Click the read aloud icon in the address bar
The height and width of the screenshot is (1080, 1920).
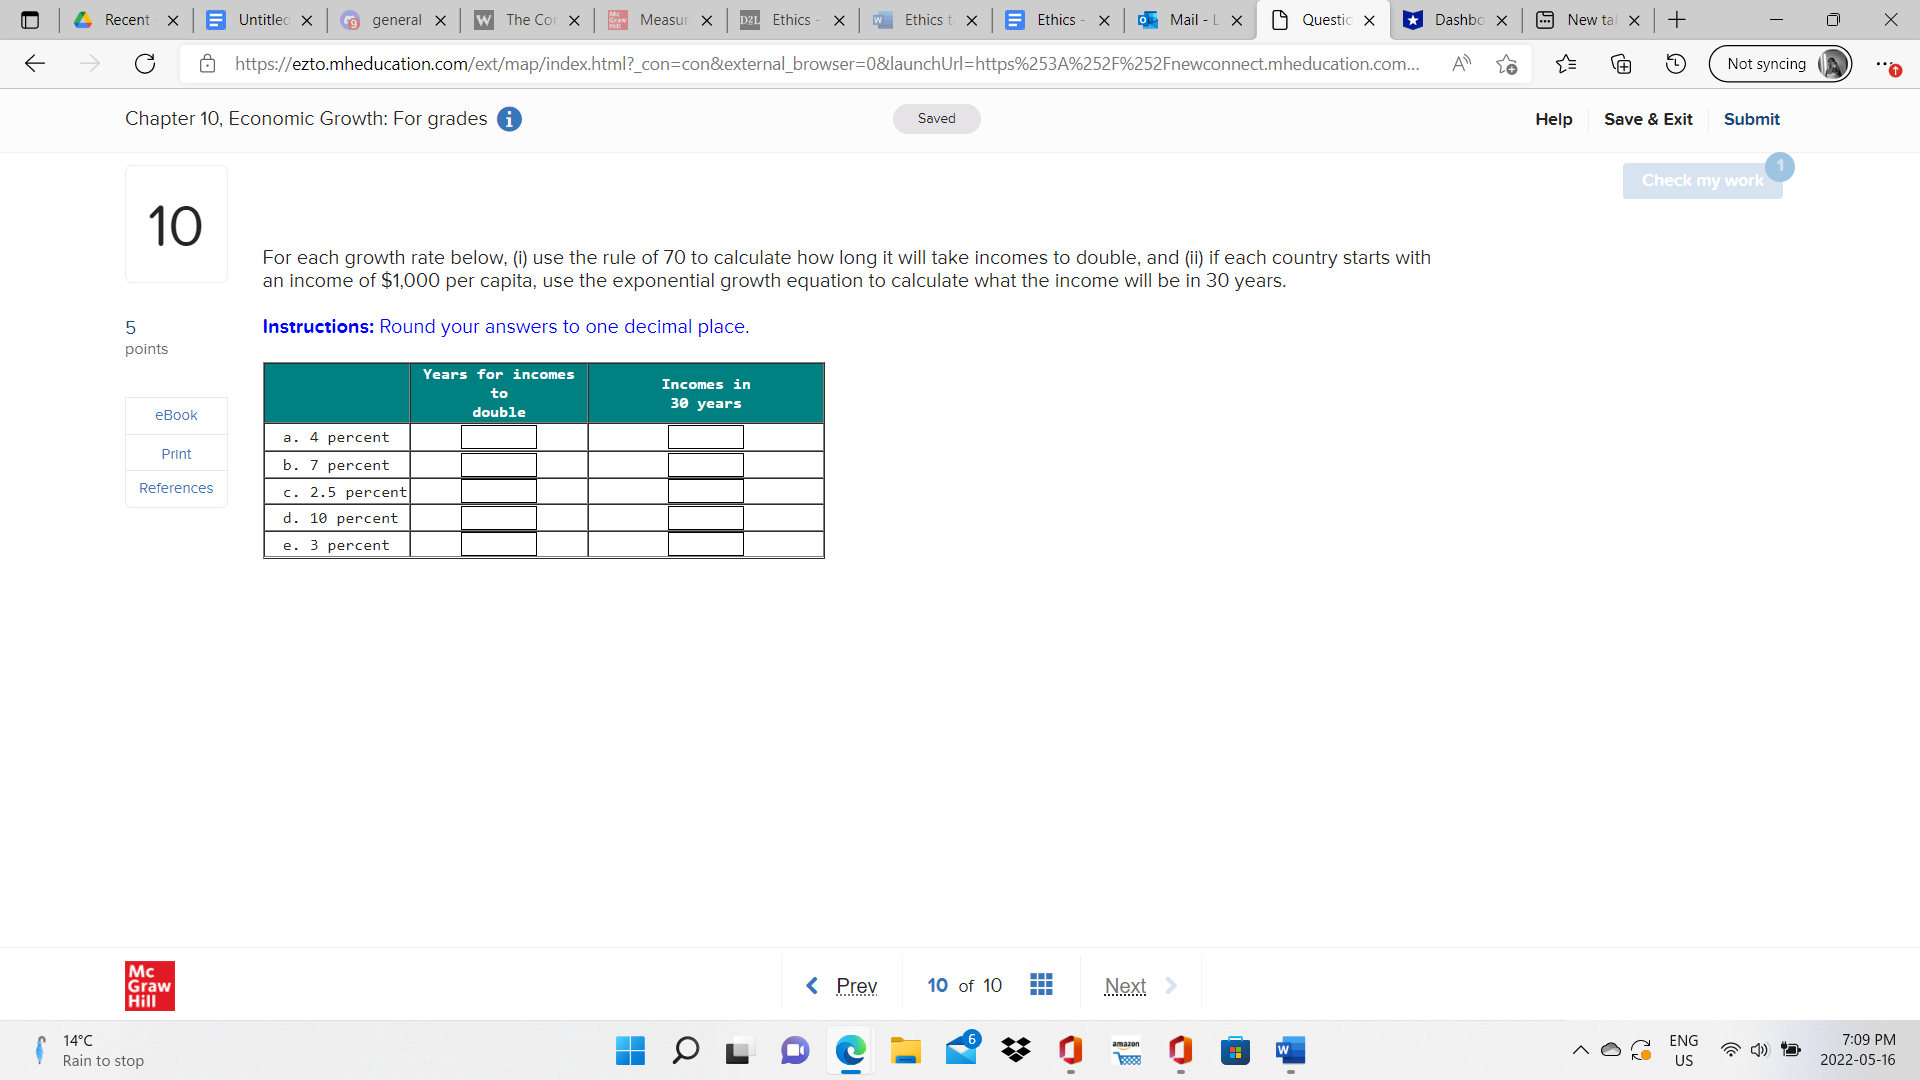(x=1461, y=63)
